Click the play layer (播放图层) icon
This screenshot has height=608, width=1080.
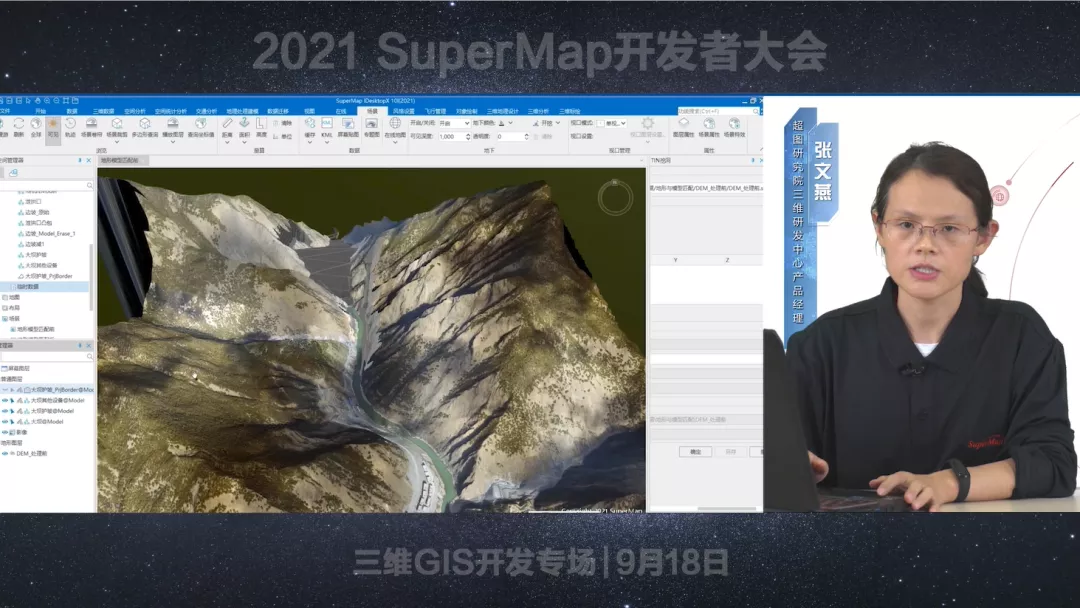point(173,123)
